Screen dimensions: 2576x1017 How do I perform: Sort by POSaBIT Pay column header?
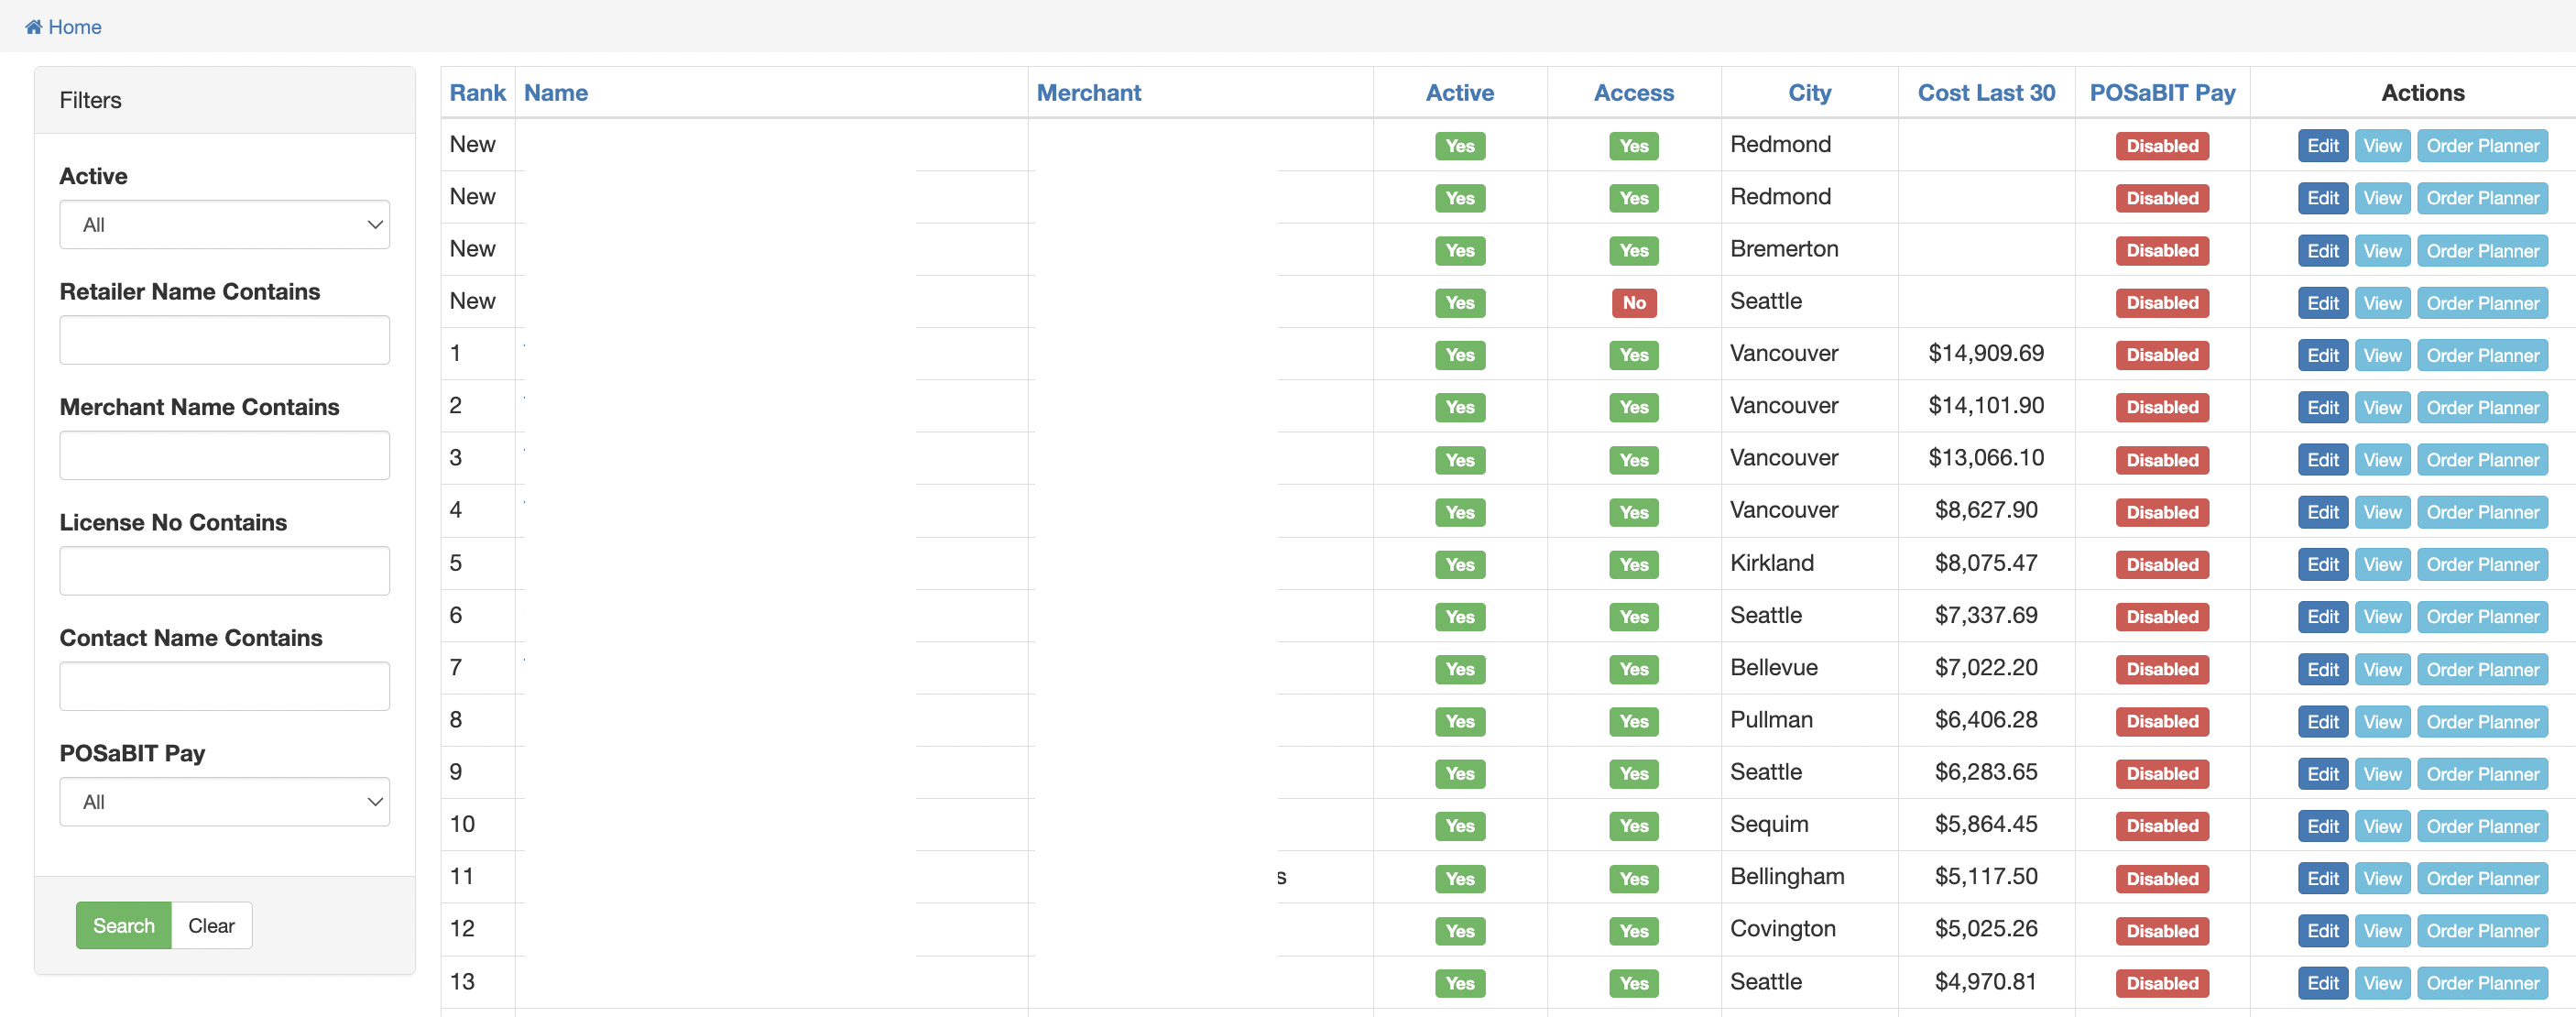pyautogui.click(x=2161, y=93)
